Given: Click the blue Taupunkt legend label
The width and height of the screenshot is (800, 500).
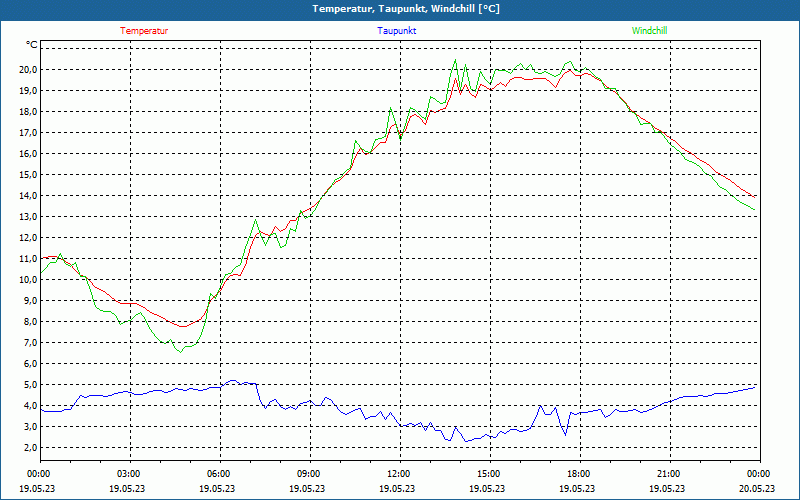Looking at the screenshot, I should pos(396,31).
